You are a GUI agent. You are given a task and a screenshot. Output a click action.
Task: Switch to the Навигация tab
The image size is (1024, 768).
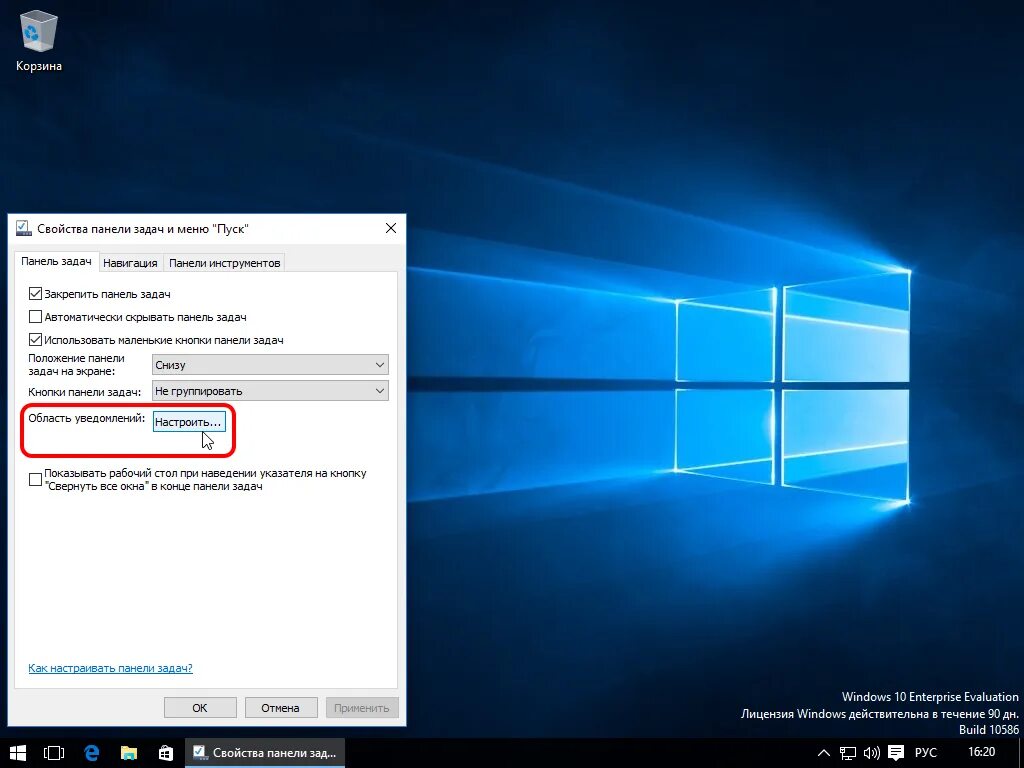coord(130,261)
